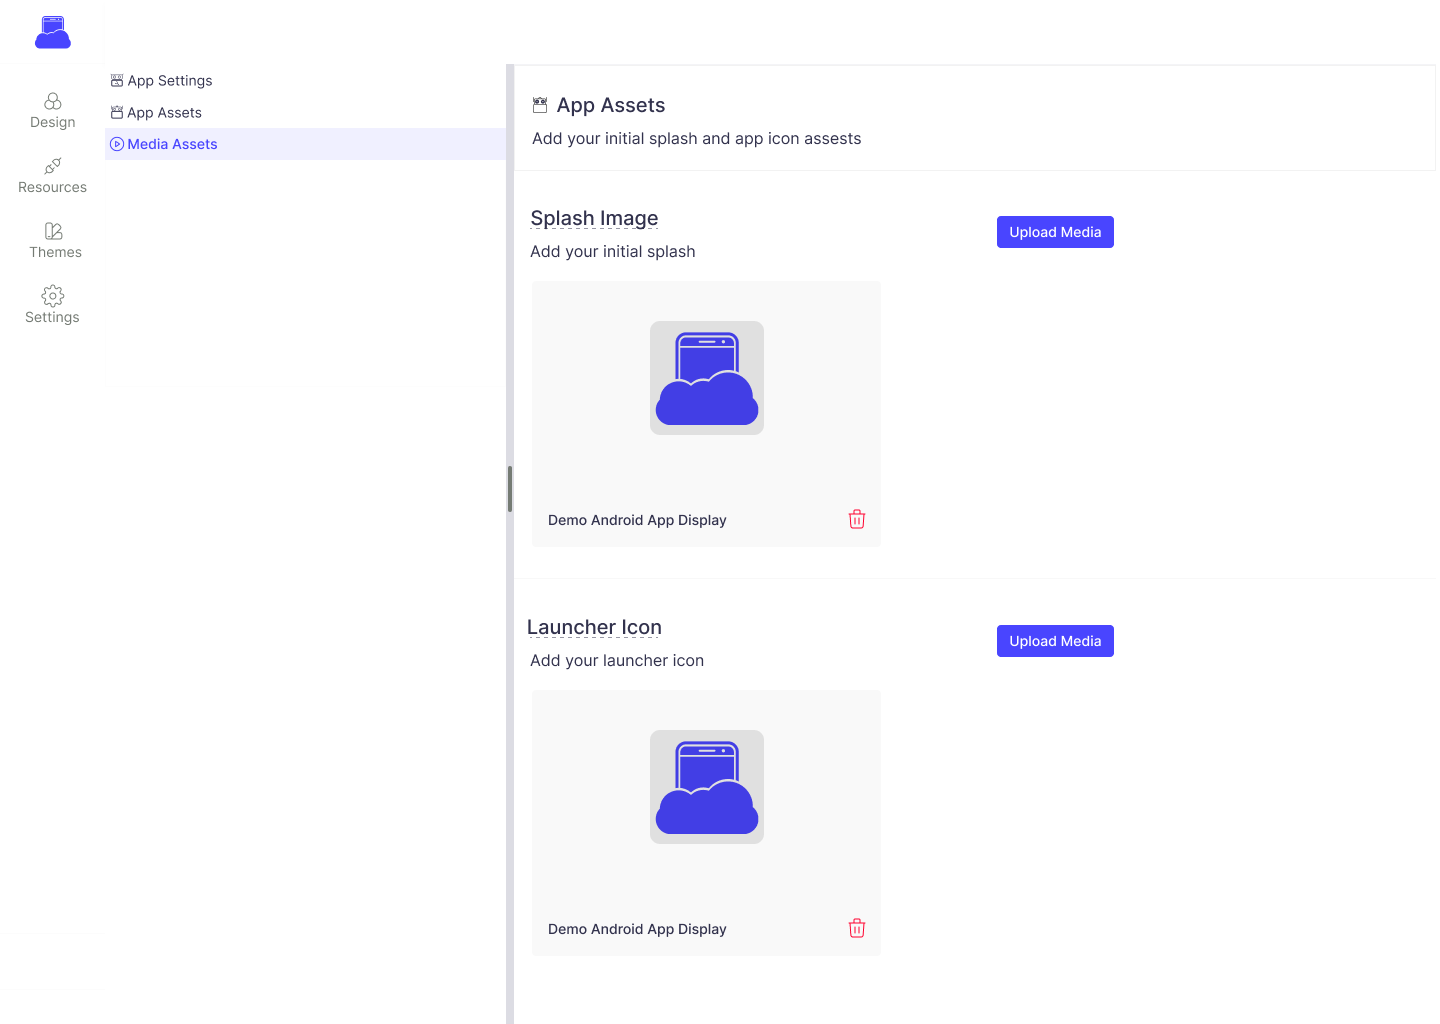Delete the launcher icon with the trash icon
Image resolution: width=1440 pixels, height=1024 pixels.
(856, 928)
